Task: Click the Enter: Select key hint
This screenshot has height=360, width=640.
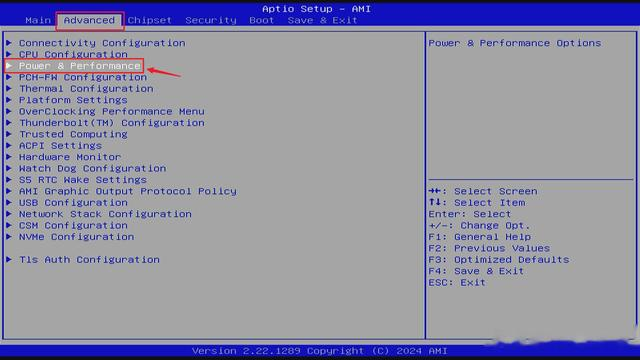Action: [470, 214]
